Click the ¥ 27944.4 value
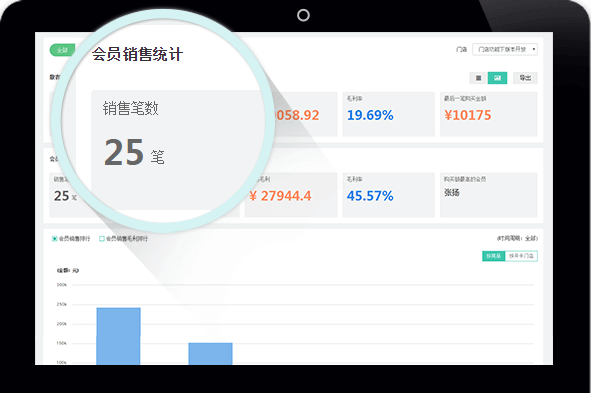 coord(280,196)
